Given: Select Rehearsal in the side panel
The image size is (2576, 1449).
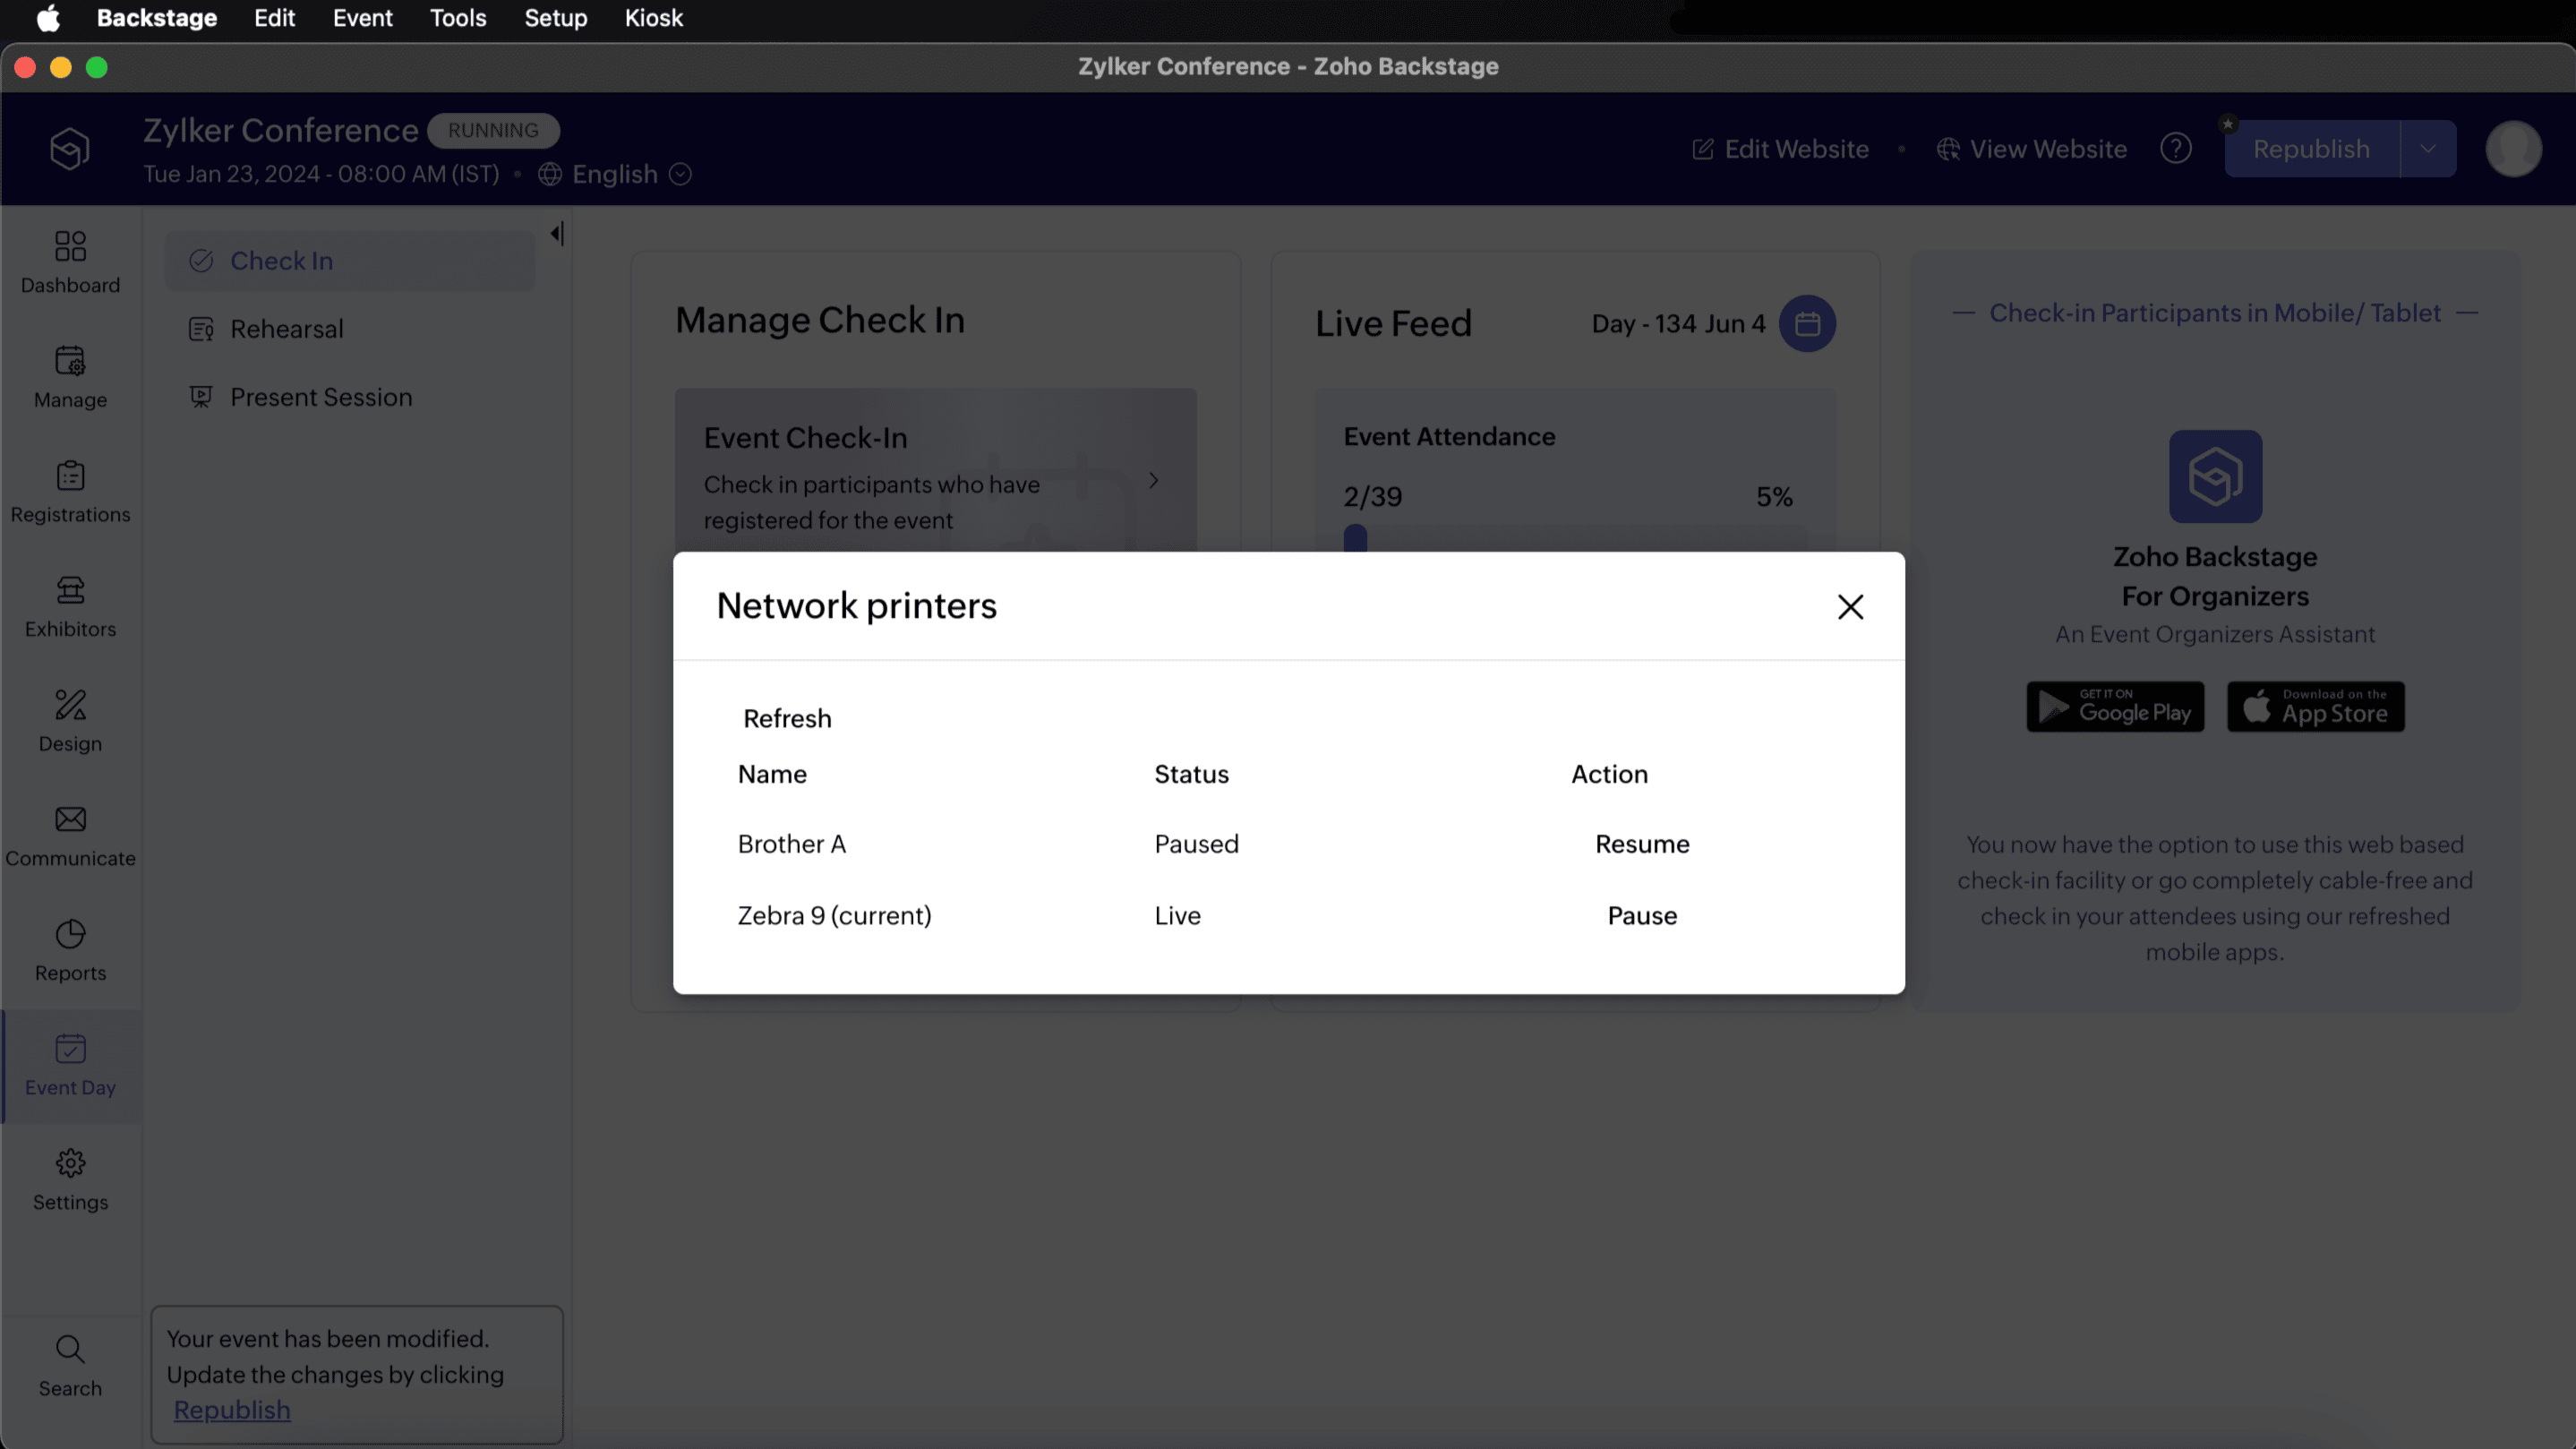Looking at the screenshot, I should click(286, 329).
